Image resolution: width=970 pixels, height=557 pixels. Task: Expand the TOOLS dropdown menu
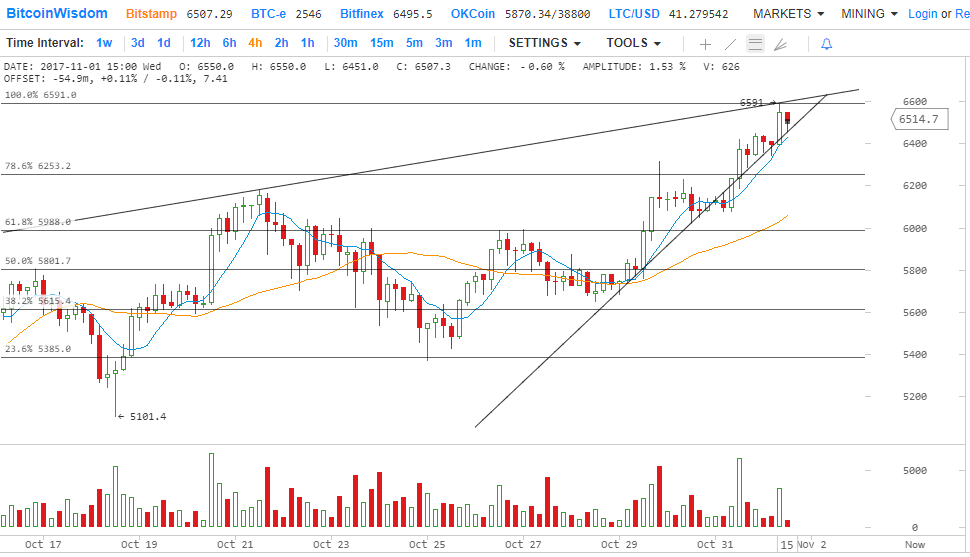click(x=633, y=43)
